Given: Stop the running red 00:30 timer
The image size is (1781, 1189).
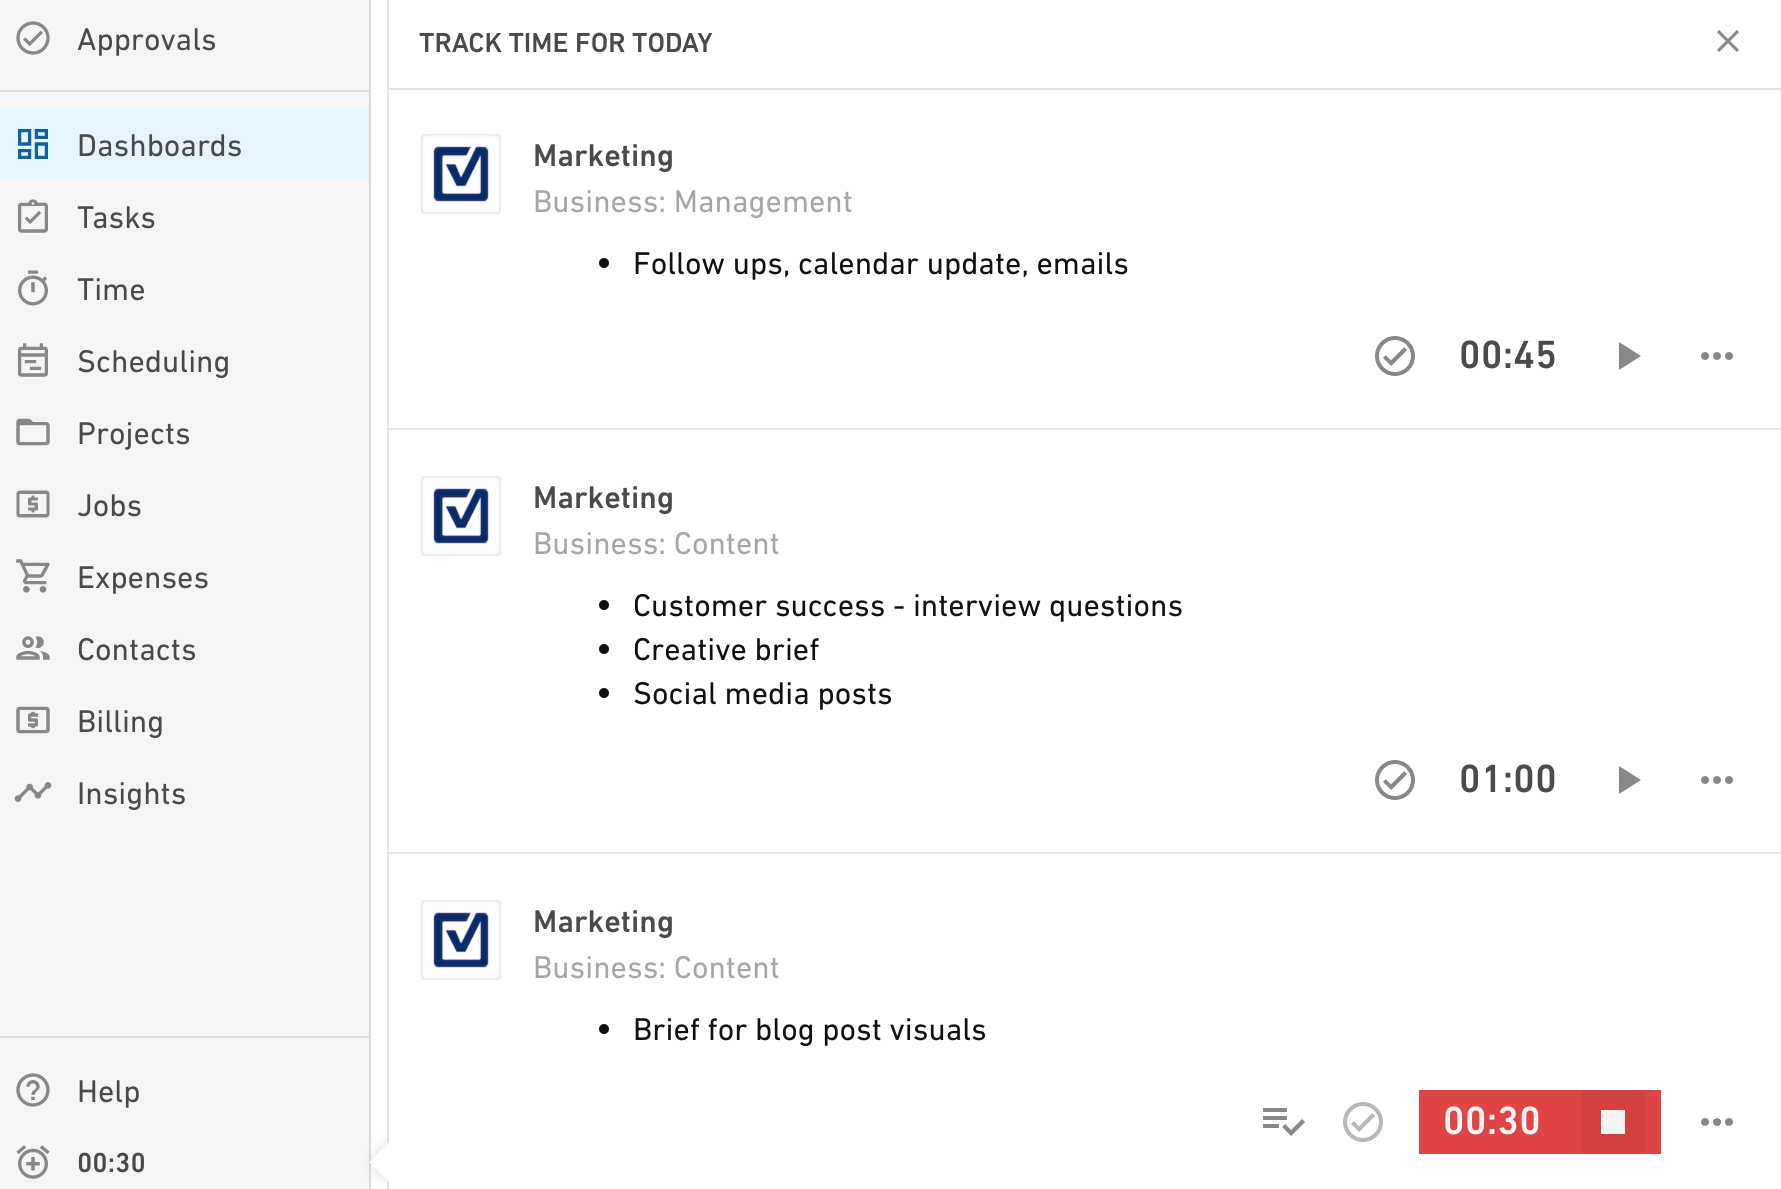Looking at the screenshot, I should pyautogui.click(x=1613, y=1122).
